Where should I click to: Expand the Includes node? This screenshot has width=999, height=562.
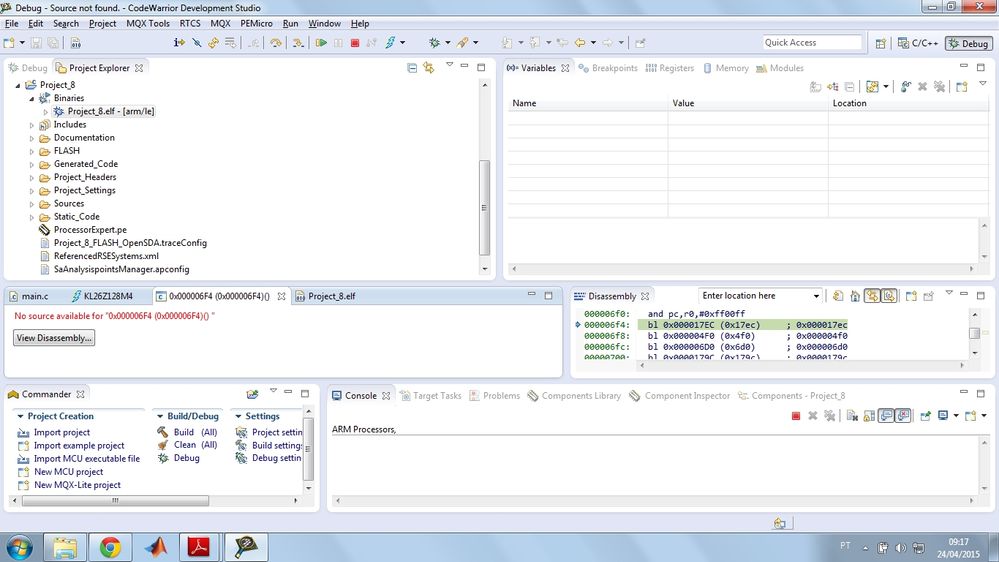(x=31, y=125)
